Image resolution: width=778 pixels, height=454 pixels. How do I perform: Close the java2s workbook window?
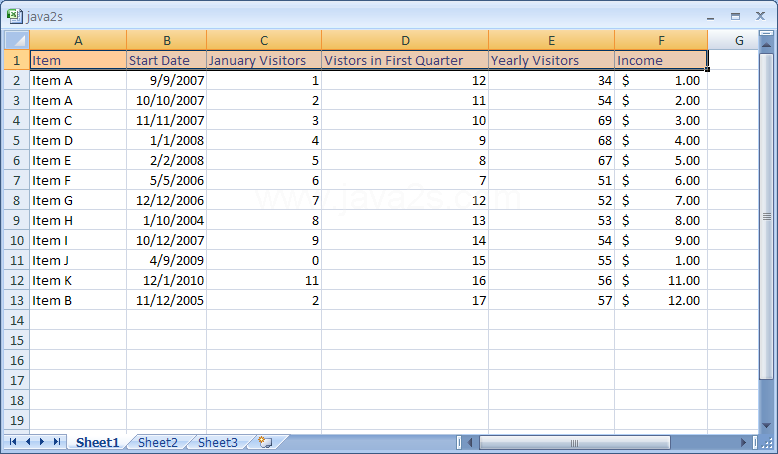[760, 16]
